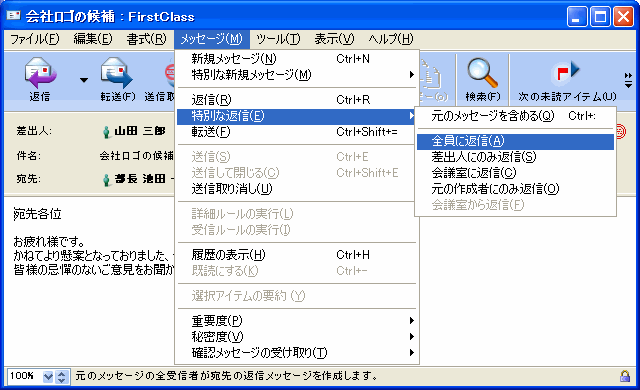Select 元のメッセージを含める option
640x390 pixels.
[516, 116]
